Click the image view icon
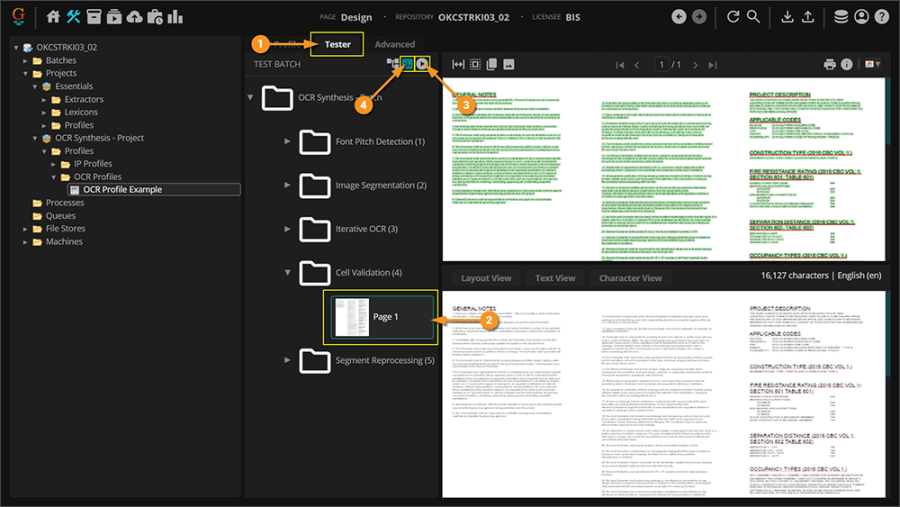Image resolution: width=900 pixels, height=507 pixels. point(509,64)
